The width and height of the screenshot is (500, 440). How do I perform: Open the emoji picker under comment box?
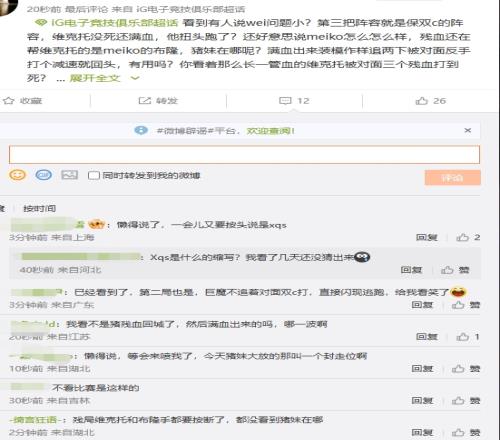pos(17,175)
